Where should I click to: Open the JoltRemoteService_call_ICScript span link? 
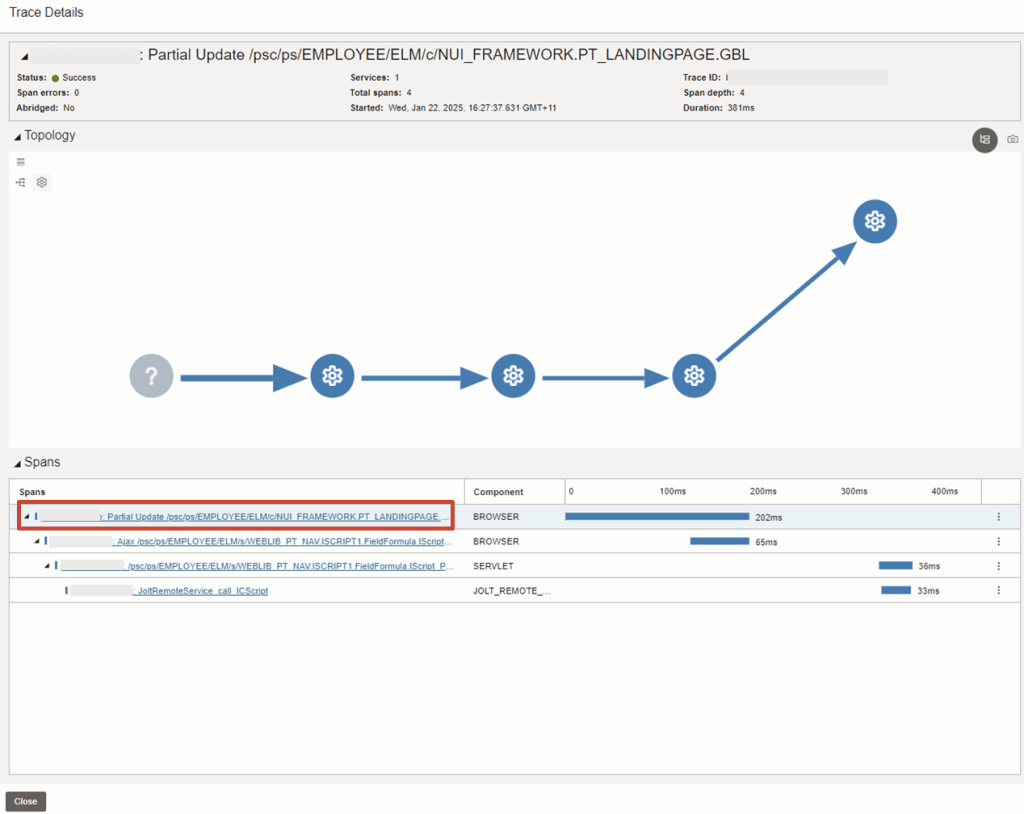201,591
